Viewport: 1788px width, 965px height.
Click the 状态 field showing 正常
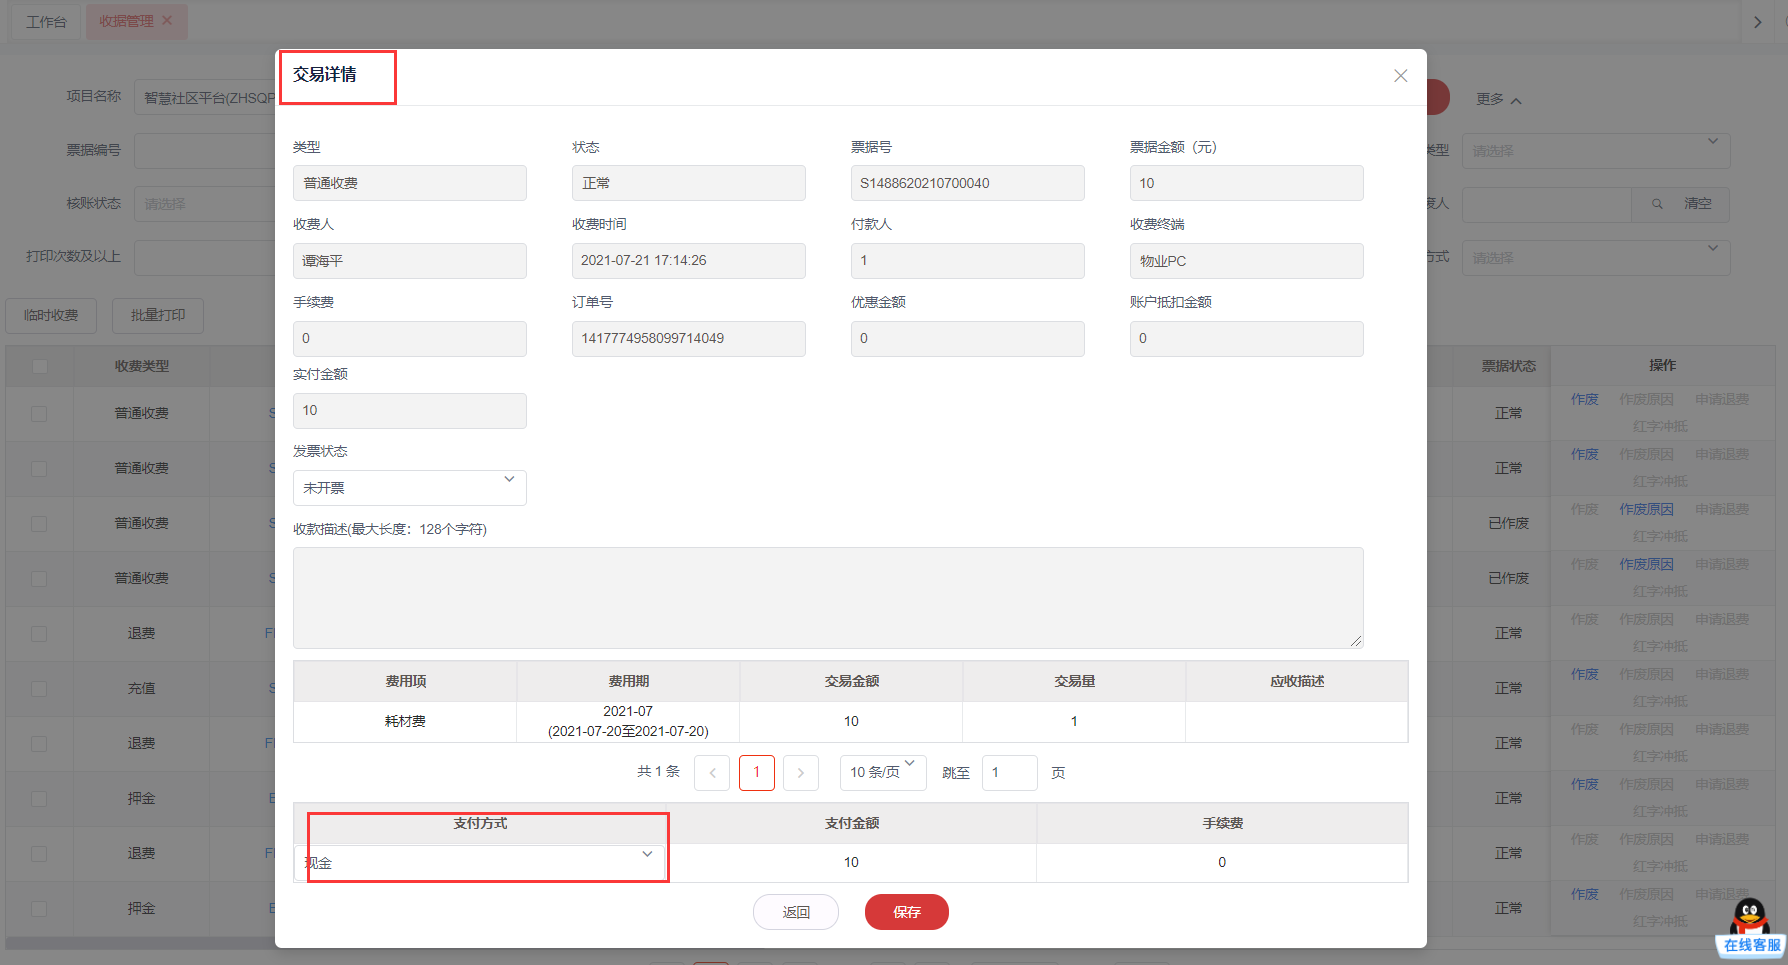click(x=689, y=183)
